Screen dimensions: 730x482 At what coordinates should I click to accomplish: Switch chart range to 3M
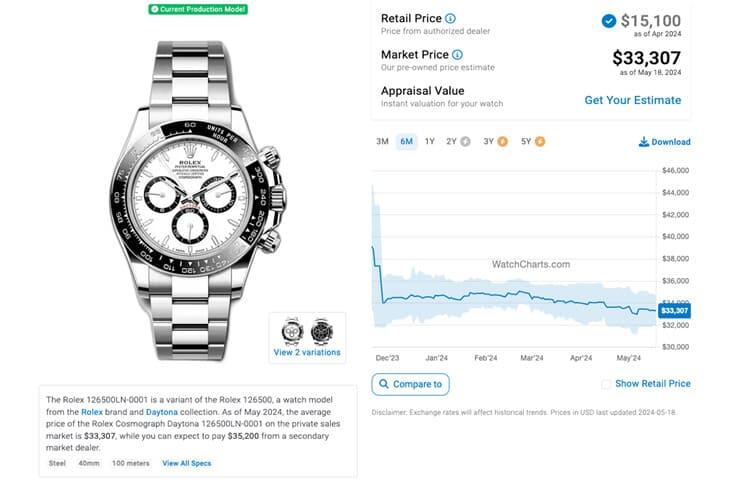(x=382, y=141)
